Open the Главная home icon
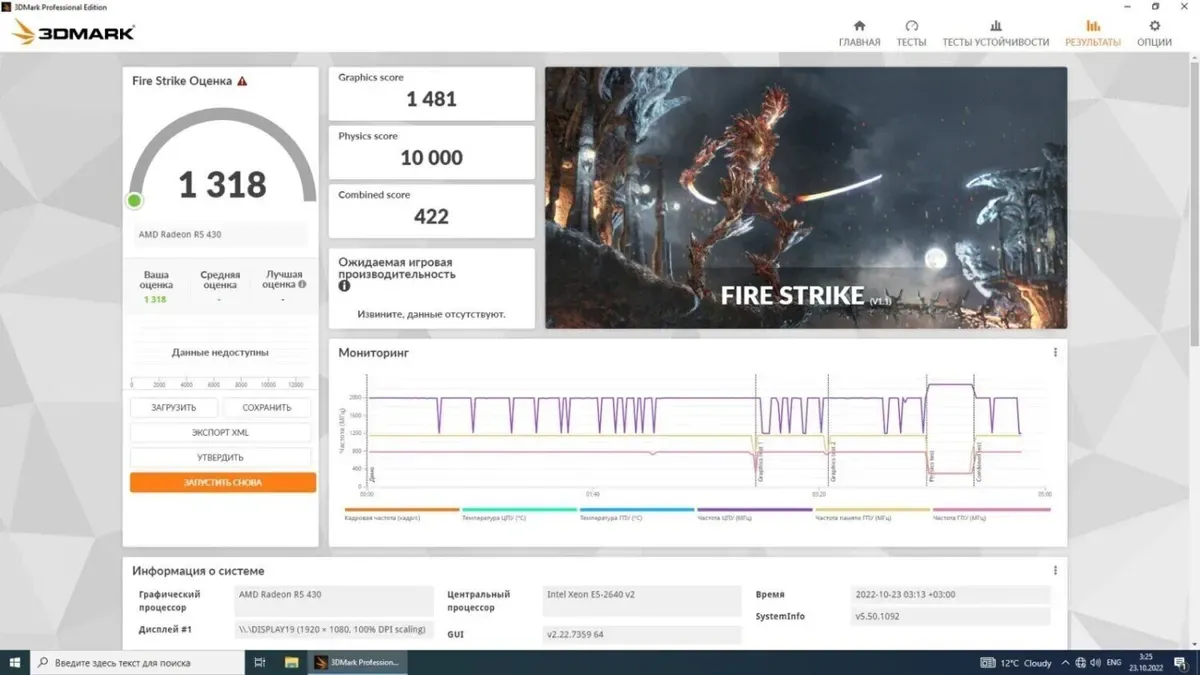The image size is (1200, 675). click(x=859, y=27)
